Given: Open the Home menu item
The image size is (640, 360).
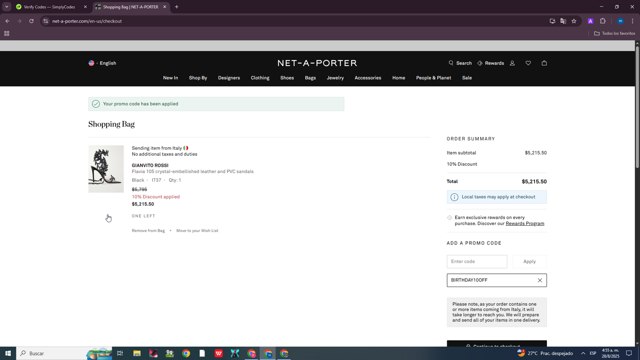Looking at the screenshot, I should tap(398, 78).
